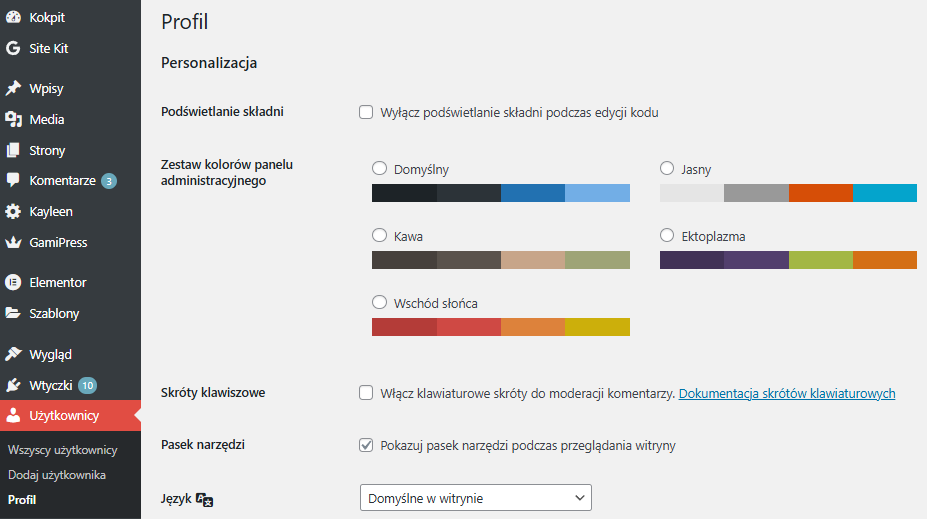Open the keyboard shortcuts documentation link
Image resolution: width=927 pixels, height=519 pixels.
786,394
